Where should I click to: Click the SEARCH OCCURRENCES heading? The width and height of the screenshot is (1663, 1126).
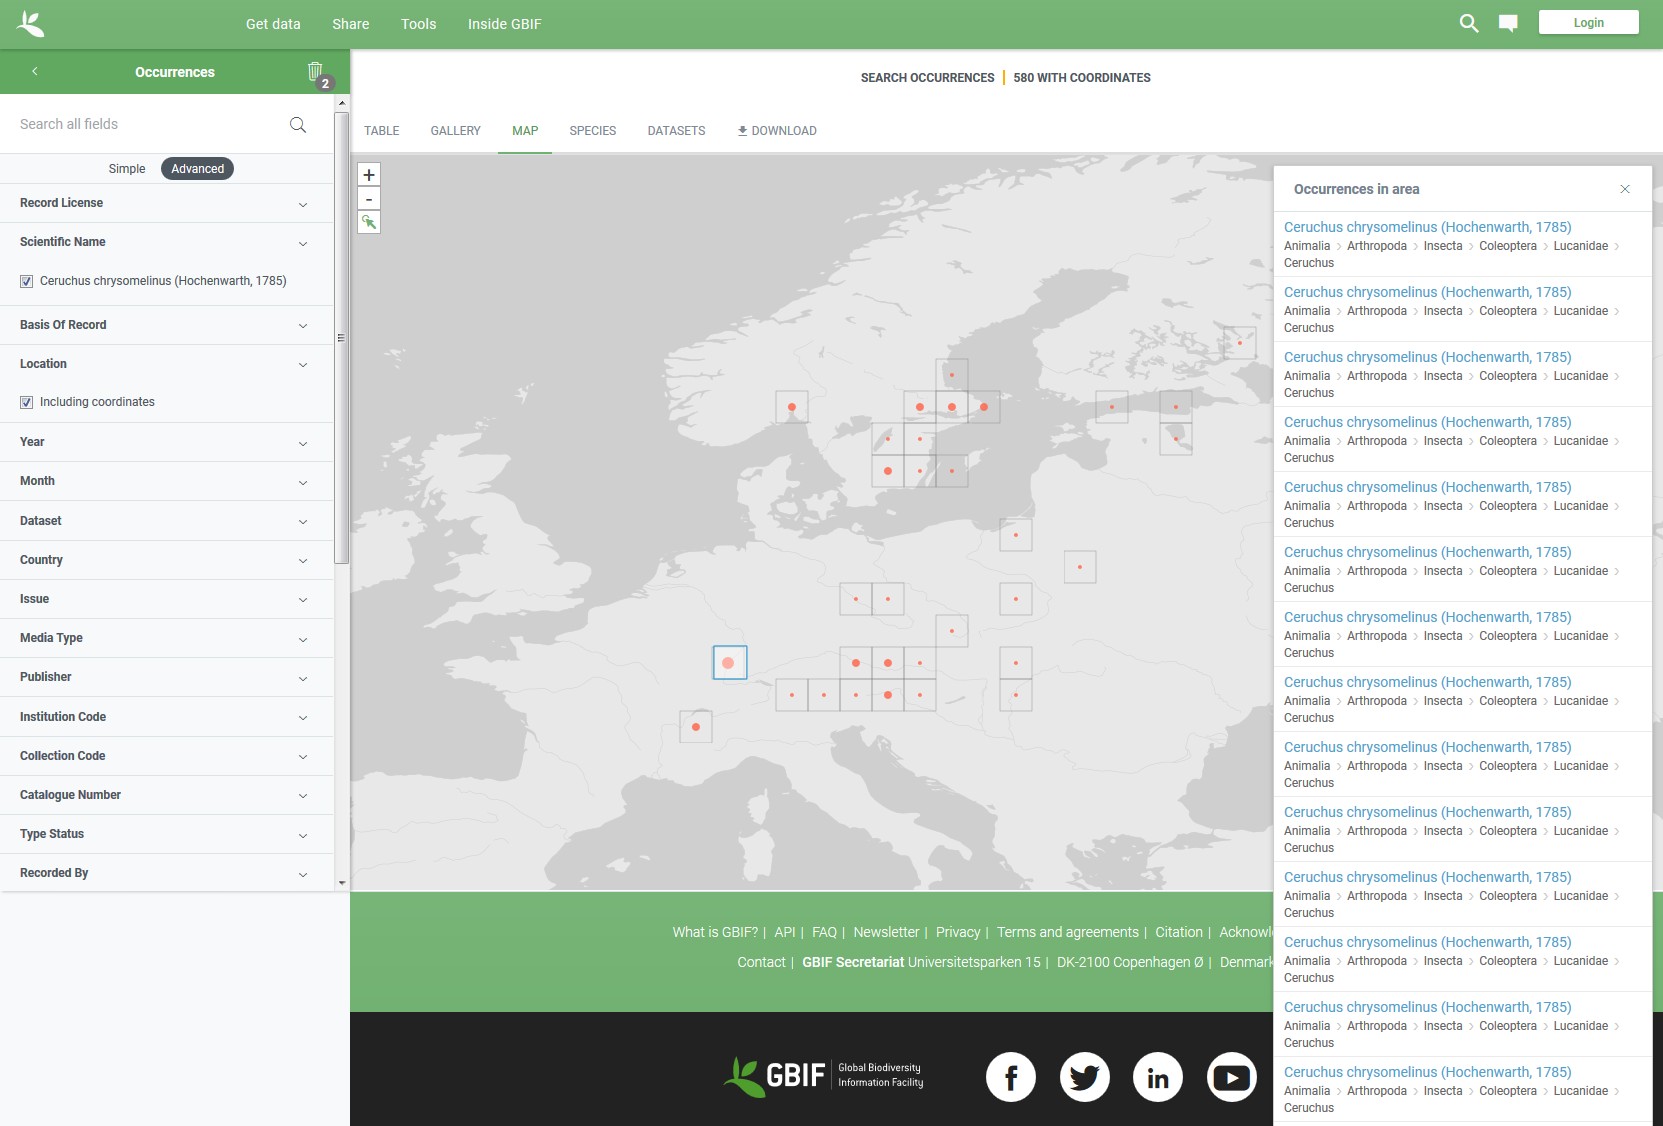point(927,78)
